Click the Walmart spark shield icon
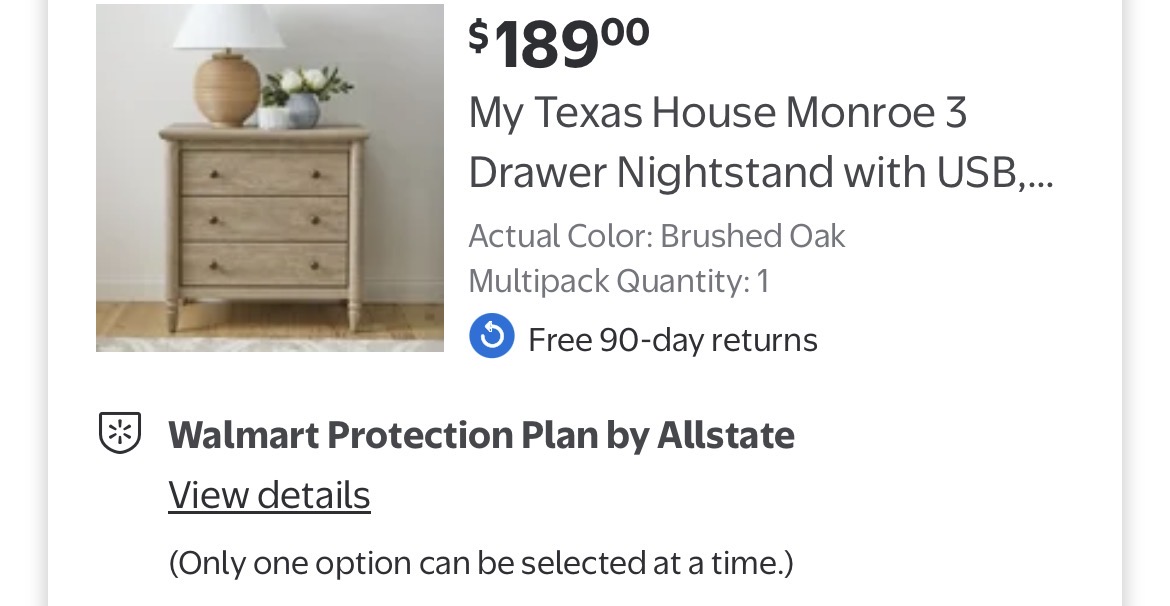 [x=120, y=433]
